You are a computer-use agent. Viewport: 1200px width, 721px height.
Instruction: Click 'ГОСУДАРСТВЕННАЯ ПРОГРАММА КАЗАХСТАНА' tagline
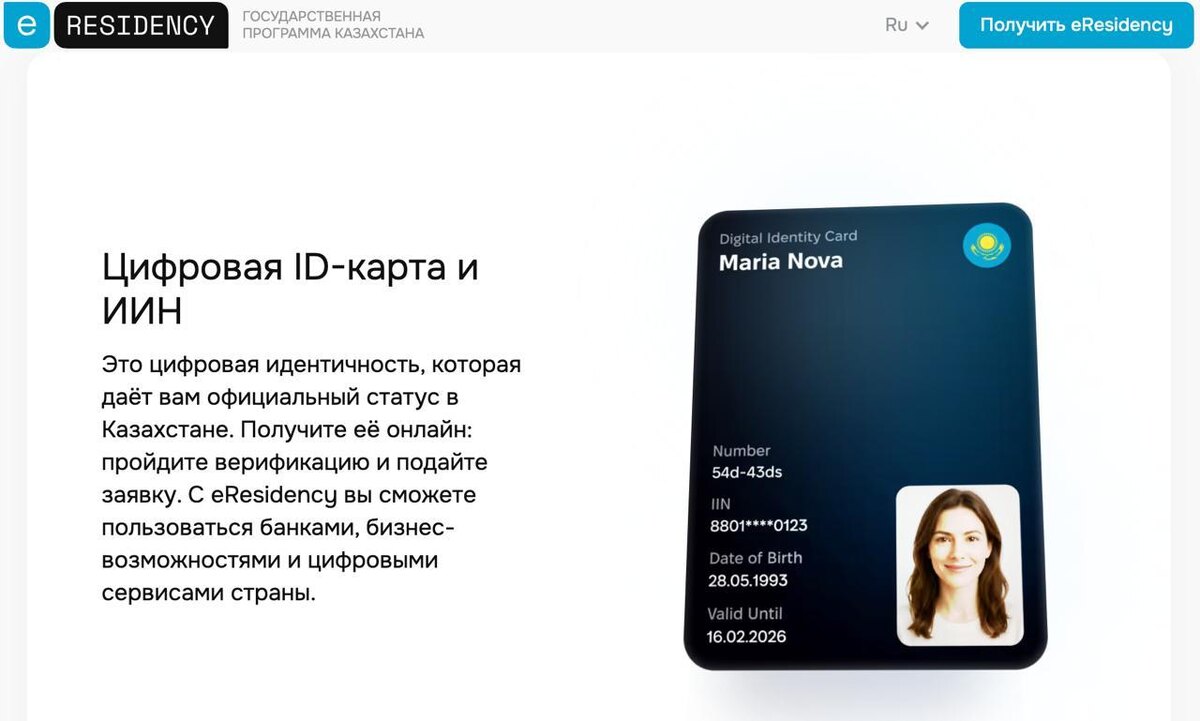pos(333,25)
